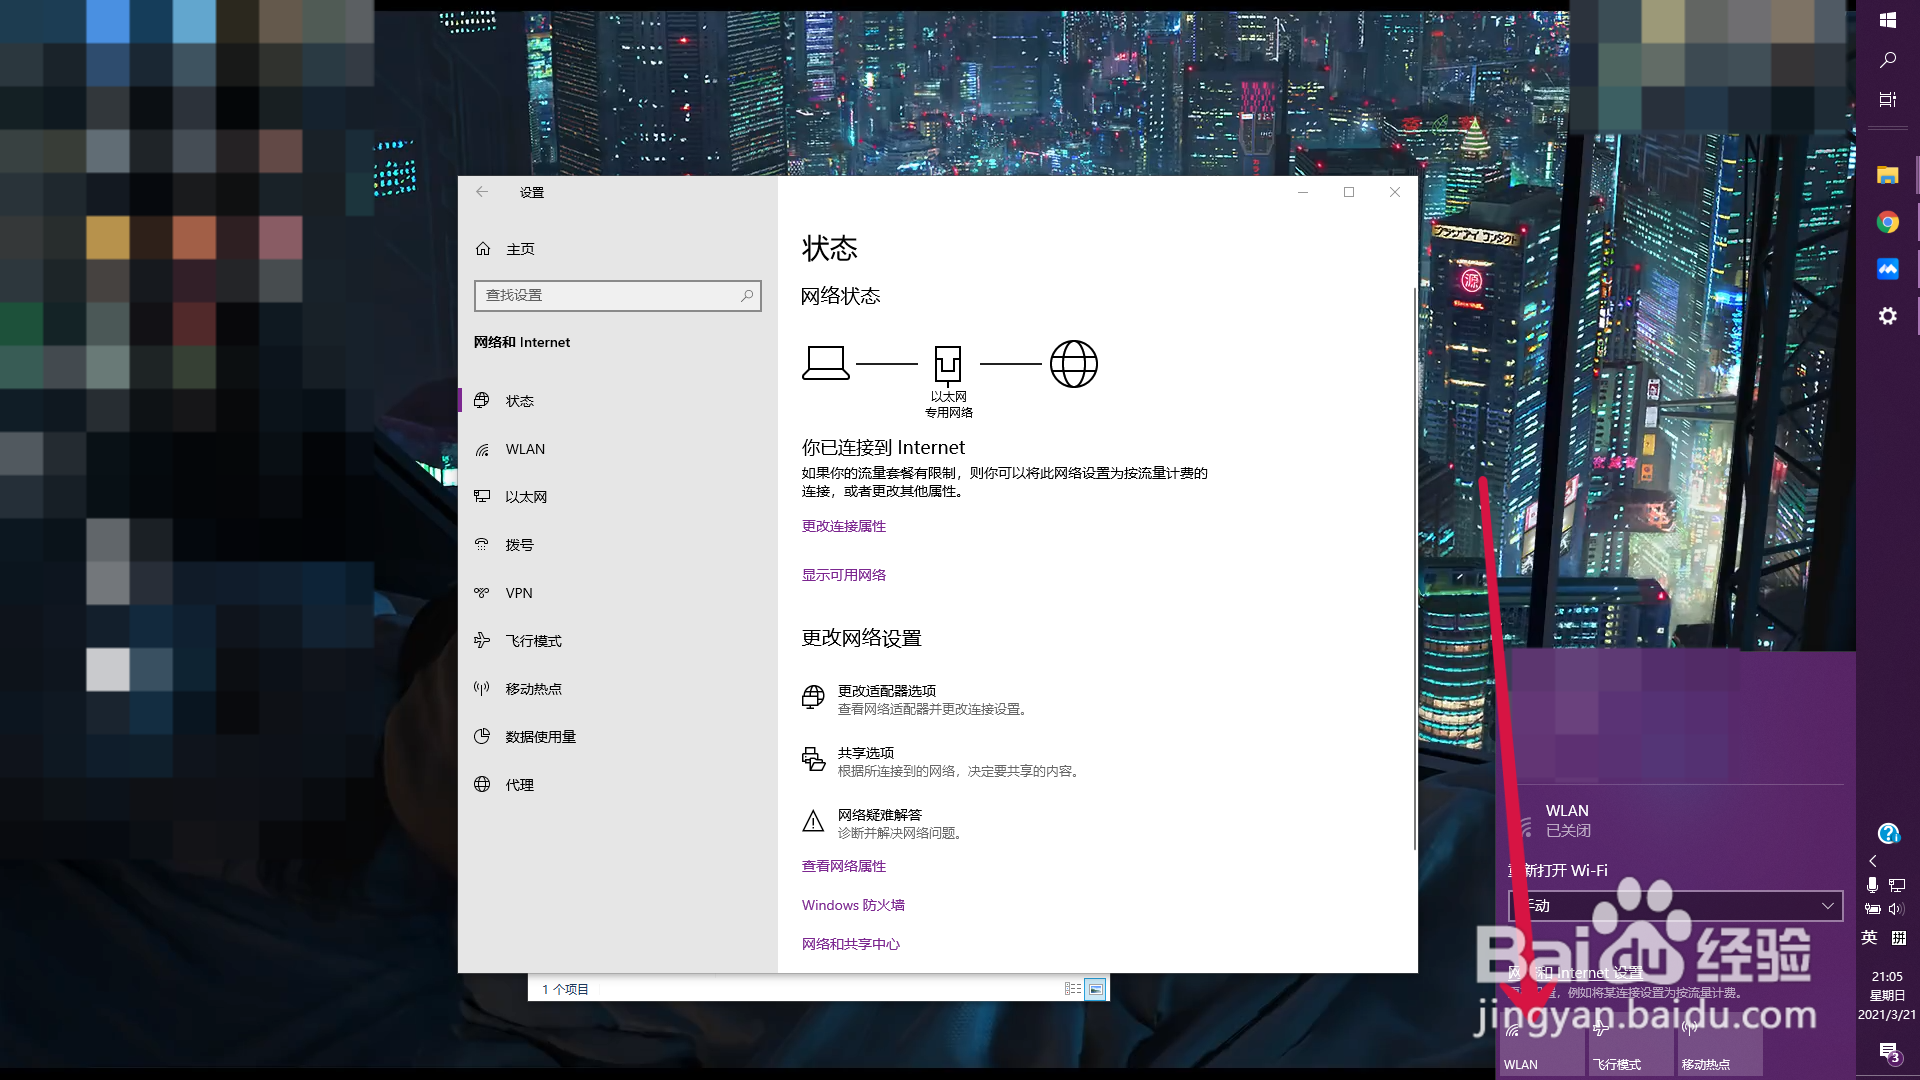Screen dimensions: 1920x1080
Task: Click the Windows Start button
Action: pyautogui.click(x=1888, y=19)
